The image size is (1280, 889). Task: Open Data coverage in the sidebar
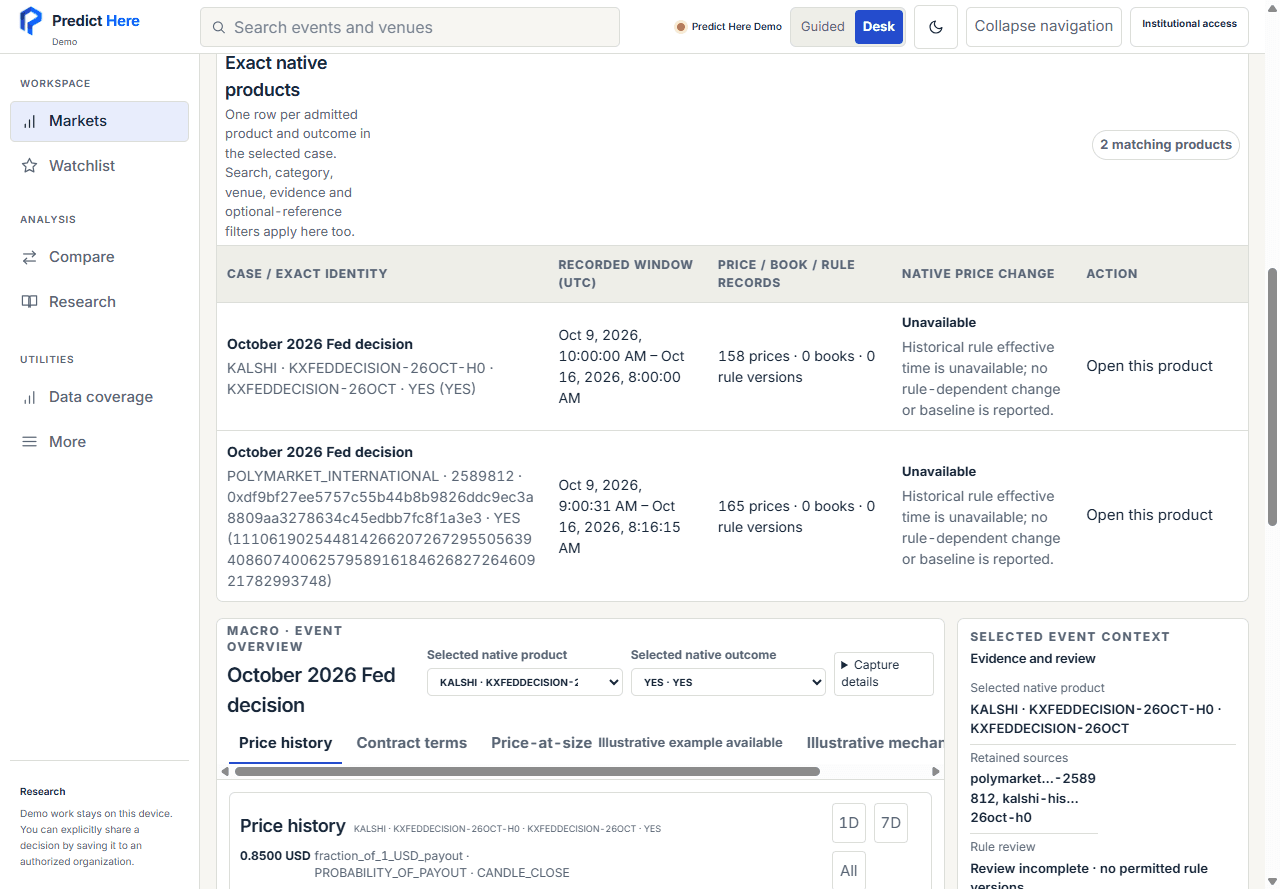pyautogui.click(x=99, y=397)
